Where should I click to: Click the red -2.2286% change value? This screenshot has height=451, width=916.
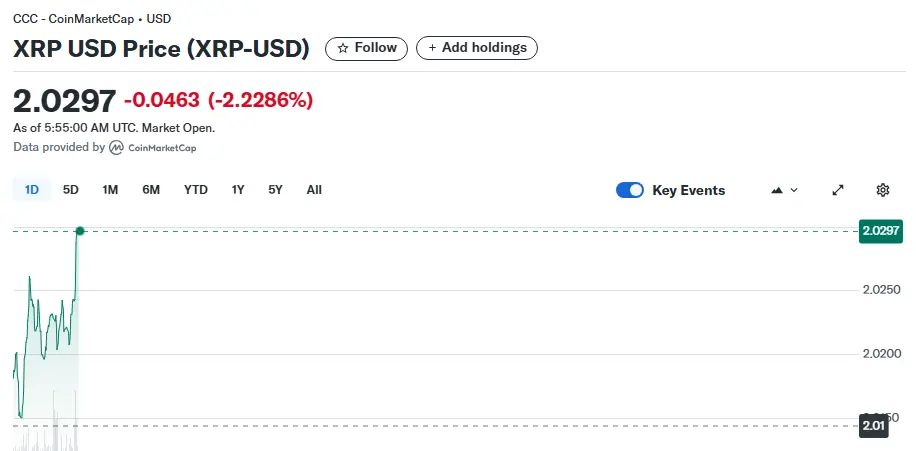[x=260, y=100]
